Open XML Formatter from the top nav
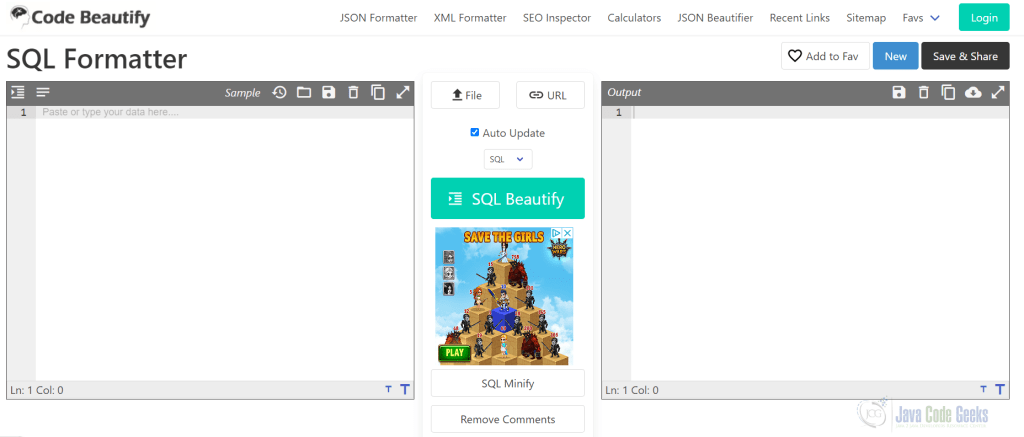The height and width of the screenshot is (437, 1024). point(470,18)
